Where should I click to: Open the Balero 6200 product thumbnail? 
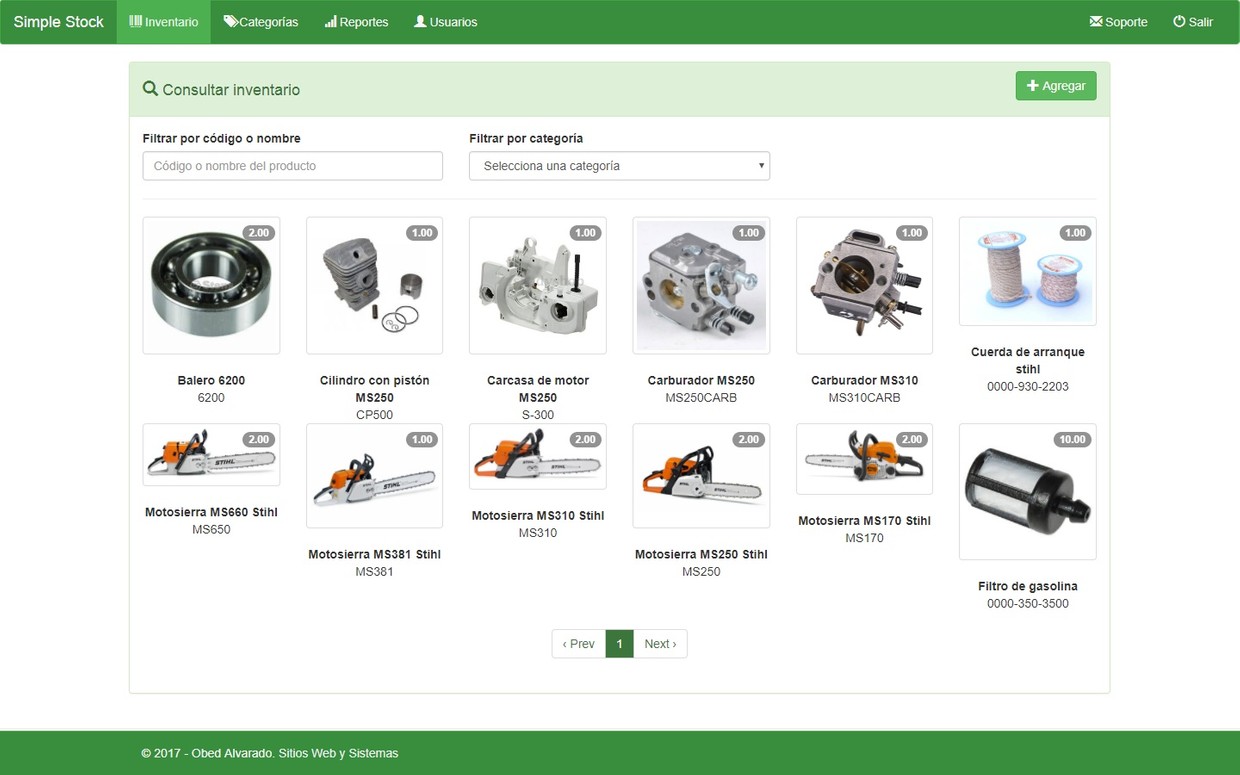(211, 283)
